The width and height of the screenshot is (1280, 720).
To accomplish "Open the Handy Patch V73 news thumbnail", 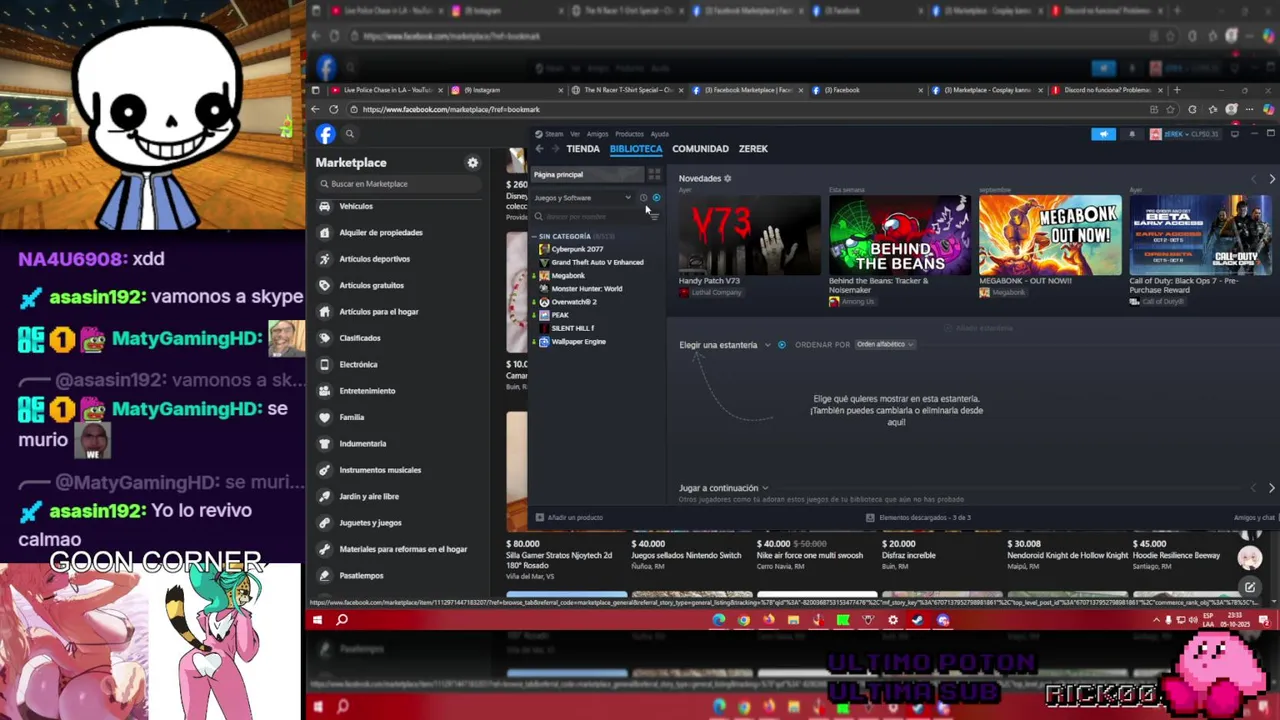I will coord(750,235).
